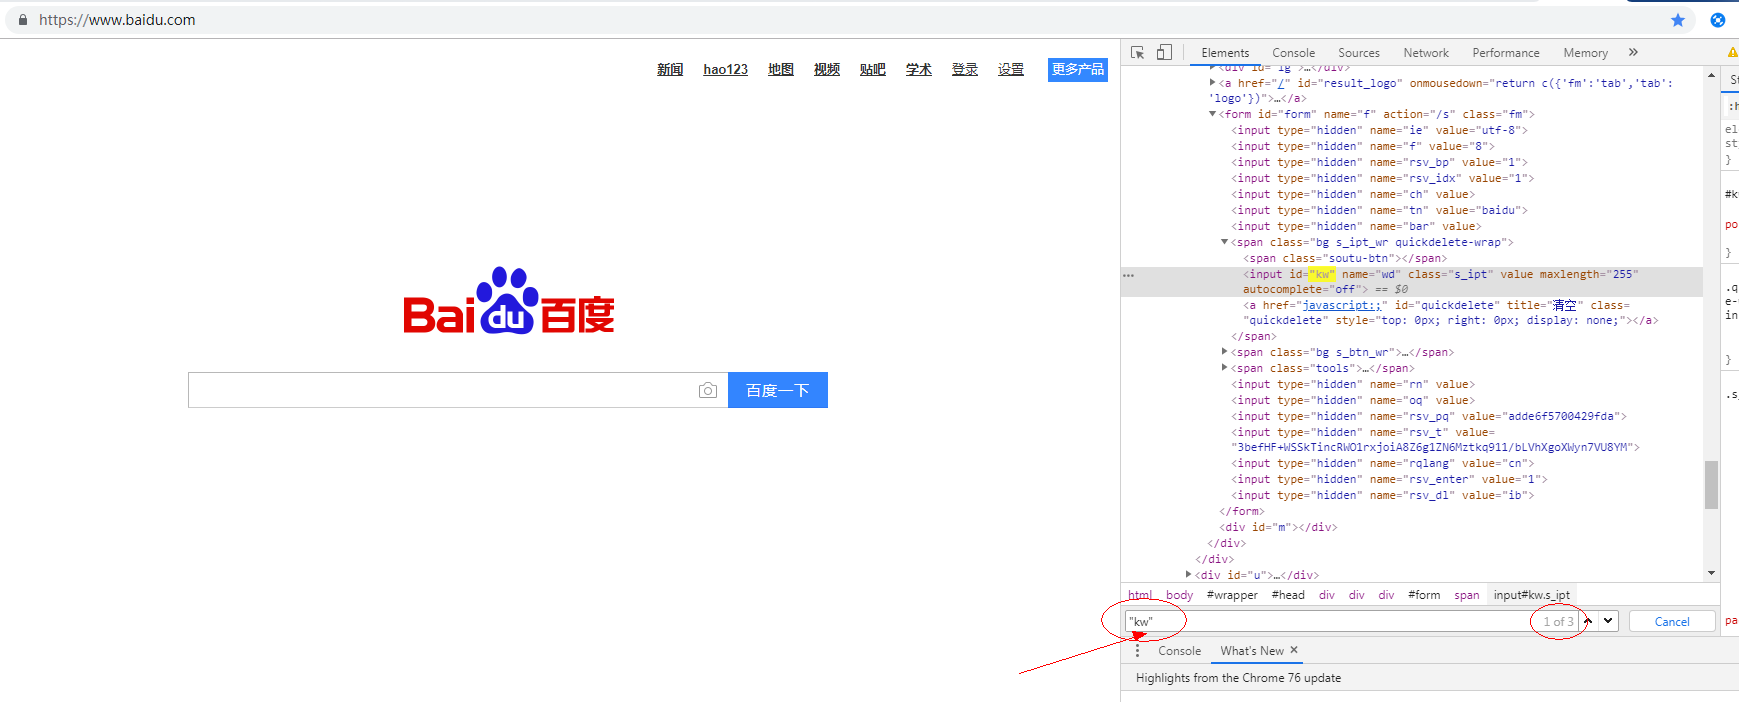Open drawer three-dot menu
The height and width of the screenshot is (702, 1739).
(x=1137, y=650)
